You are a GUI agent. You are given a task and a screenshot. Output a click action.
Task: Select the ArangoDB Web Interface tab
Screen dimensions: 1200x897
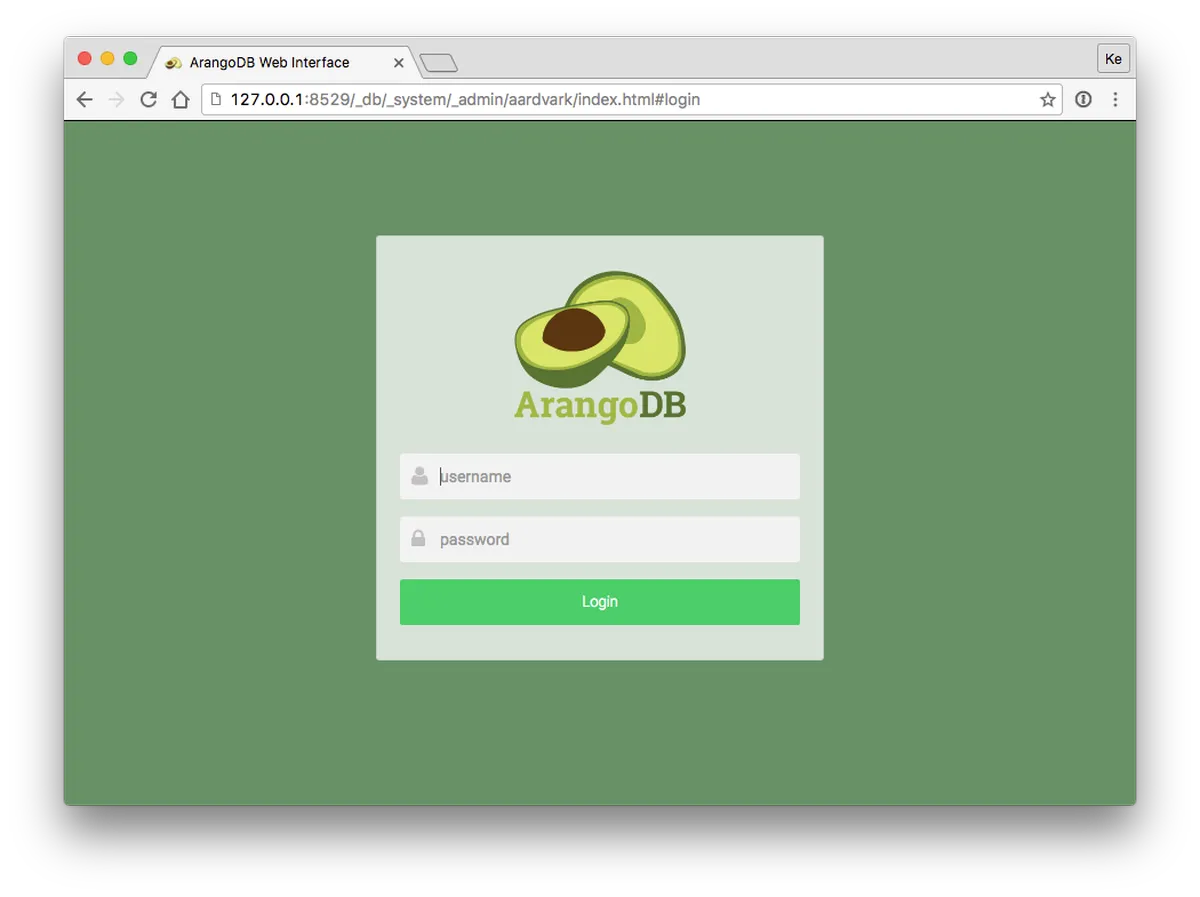281,62
